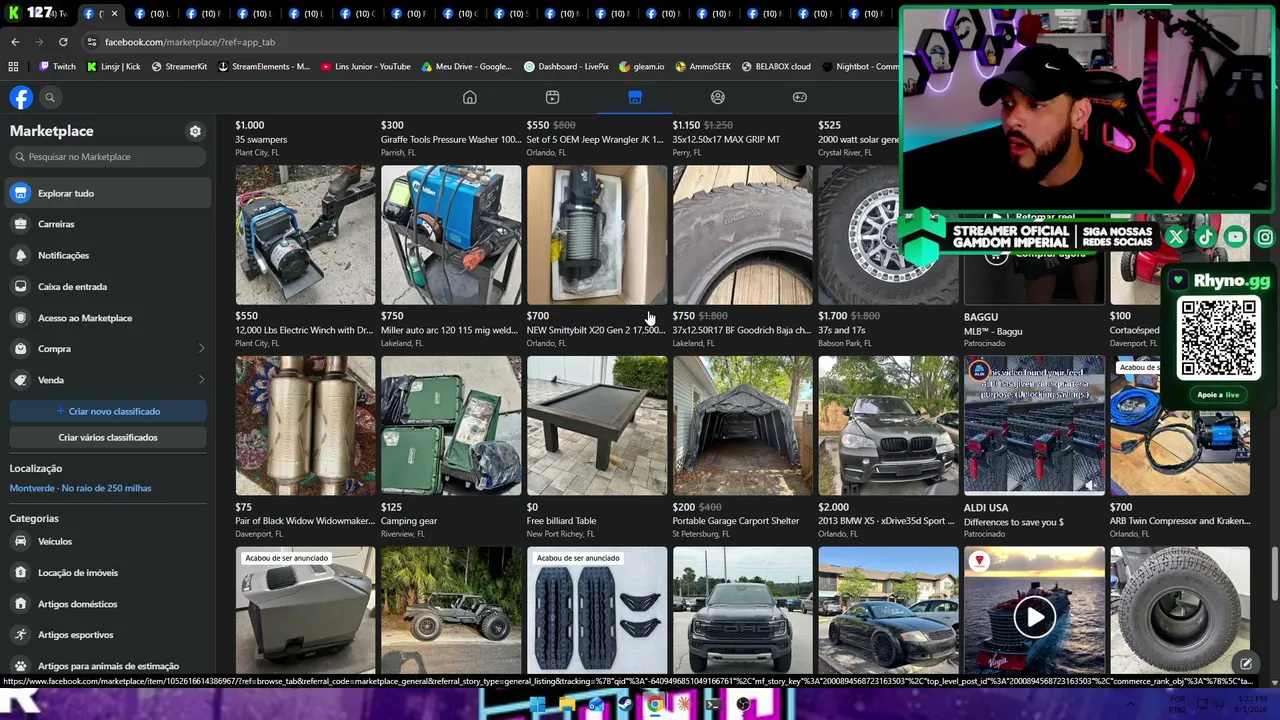Click the browser address bar URL
Image resolution: width=1280 pixels, height=720 pixels.
tap(190, 42)
